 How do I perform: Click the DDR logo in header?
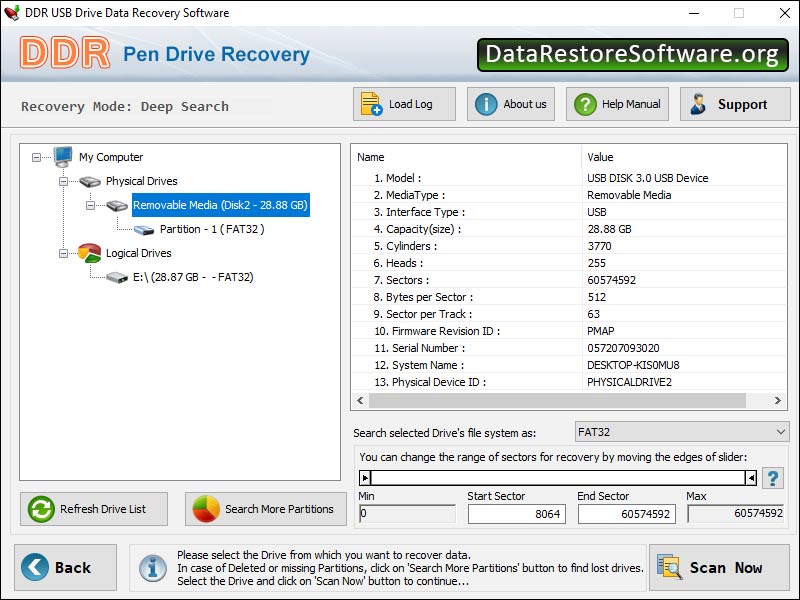(65, 53)
